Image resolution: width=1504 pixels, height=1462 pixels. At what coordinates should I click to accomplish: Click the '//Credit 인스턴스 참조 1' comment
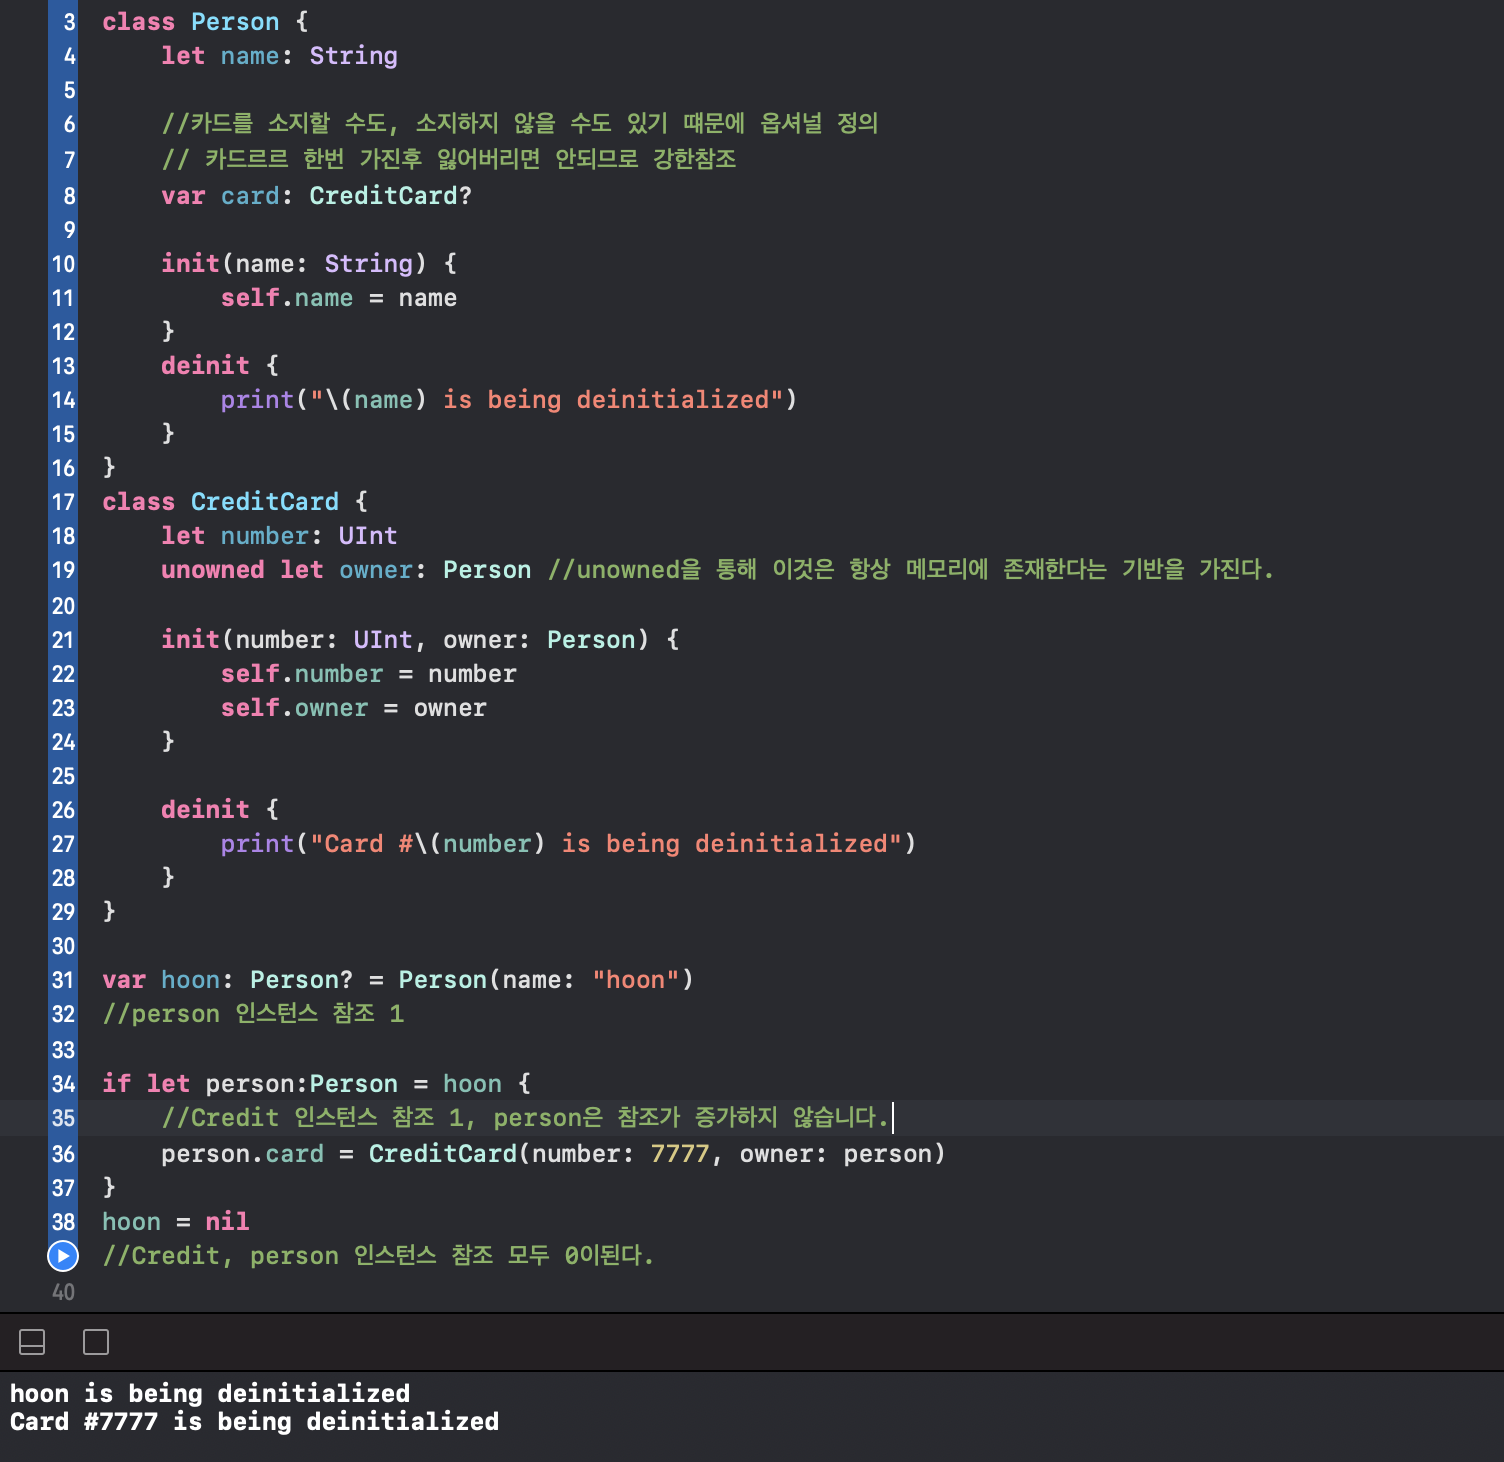[x=525, y=1118]
